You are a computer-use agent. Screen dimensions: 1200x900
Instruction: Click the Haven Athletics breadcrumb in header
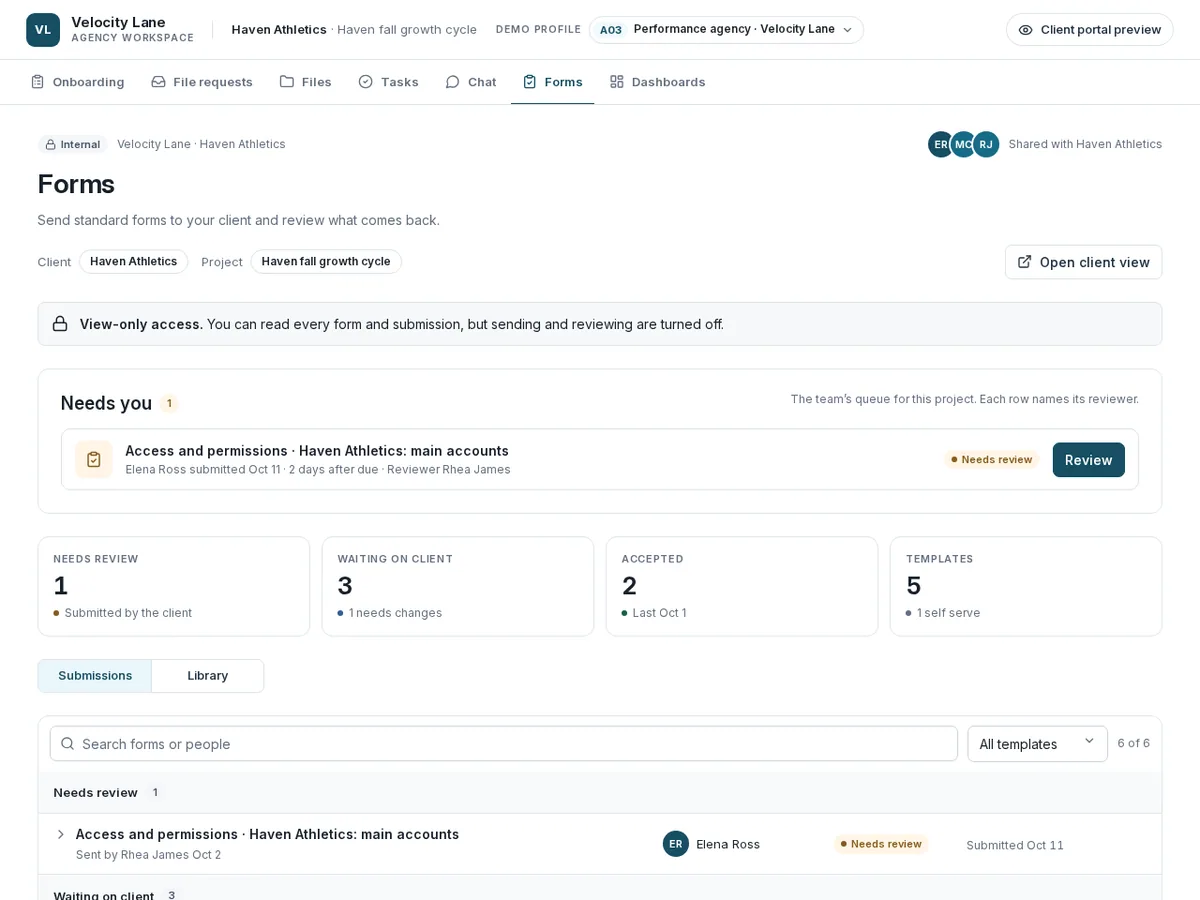point(279,30)
